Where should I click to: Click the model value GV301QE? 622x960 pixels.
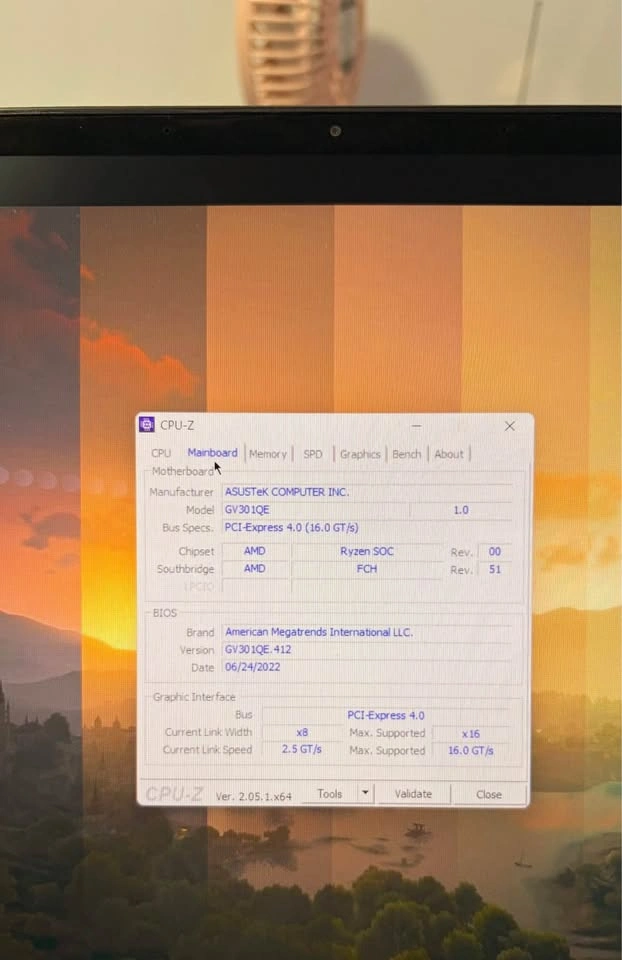tap(315, 509)
